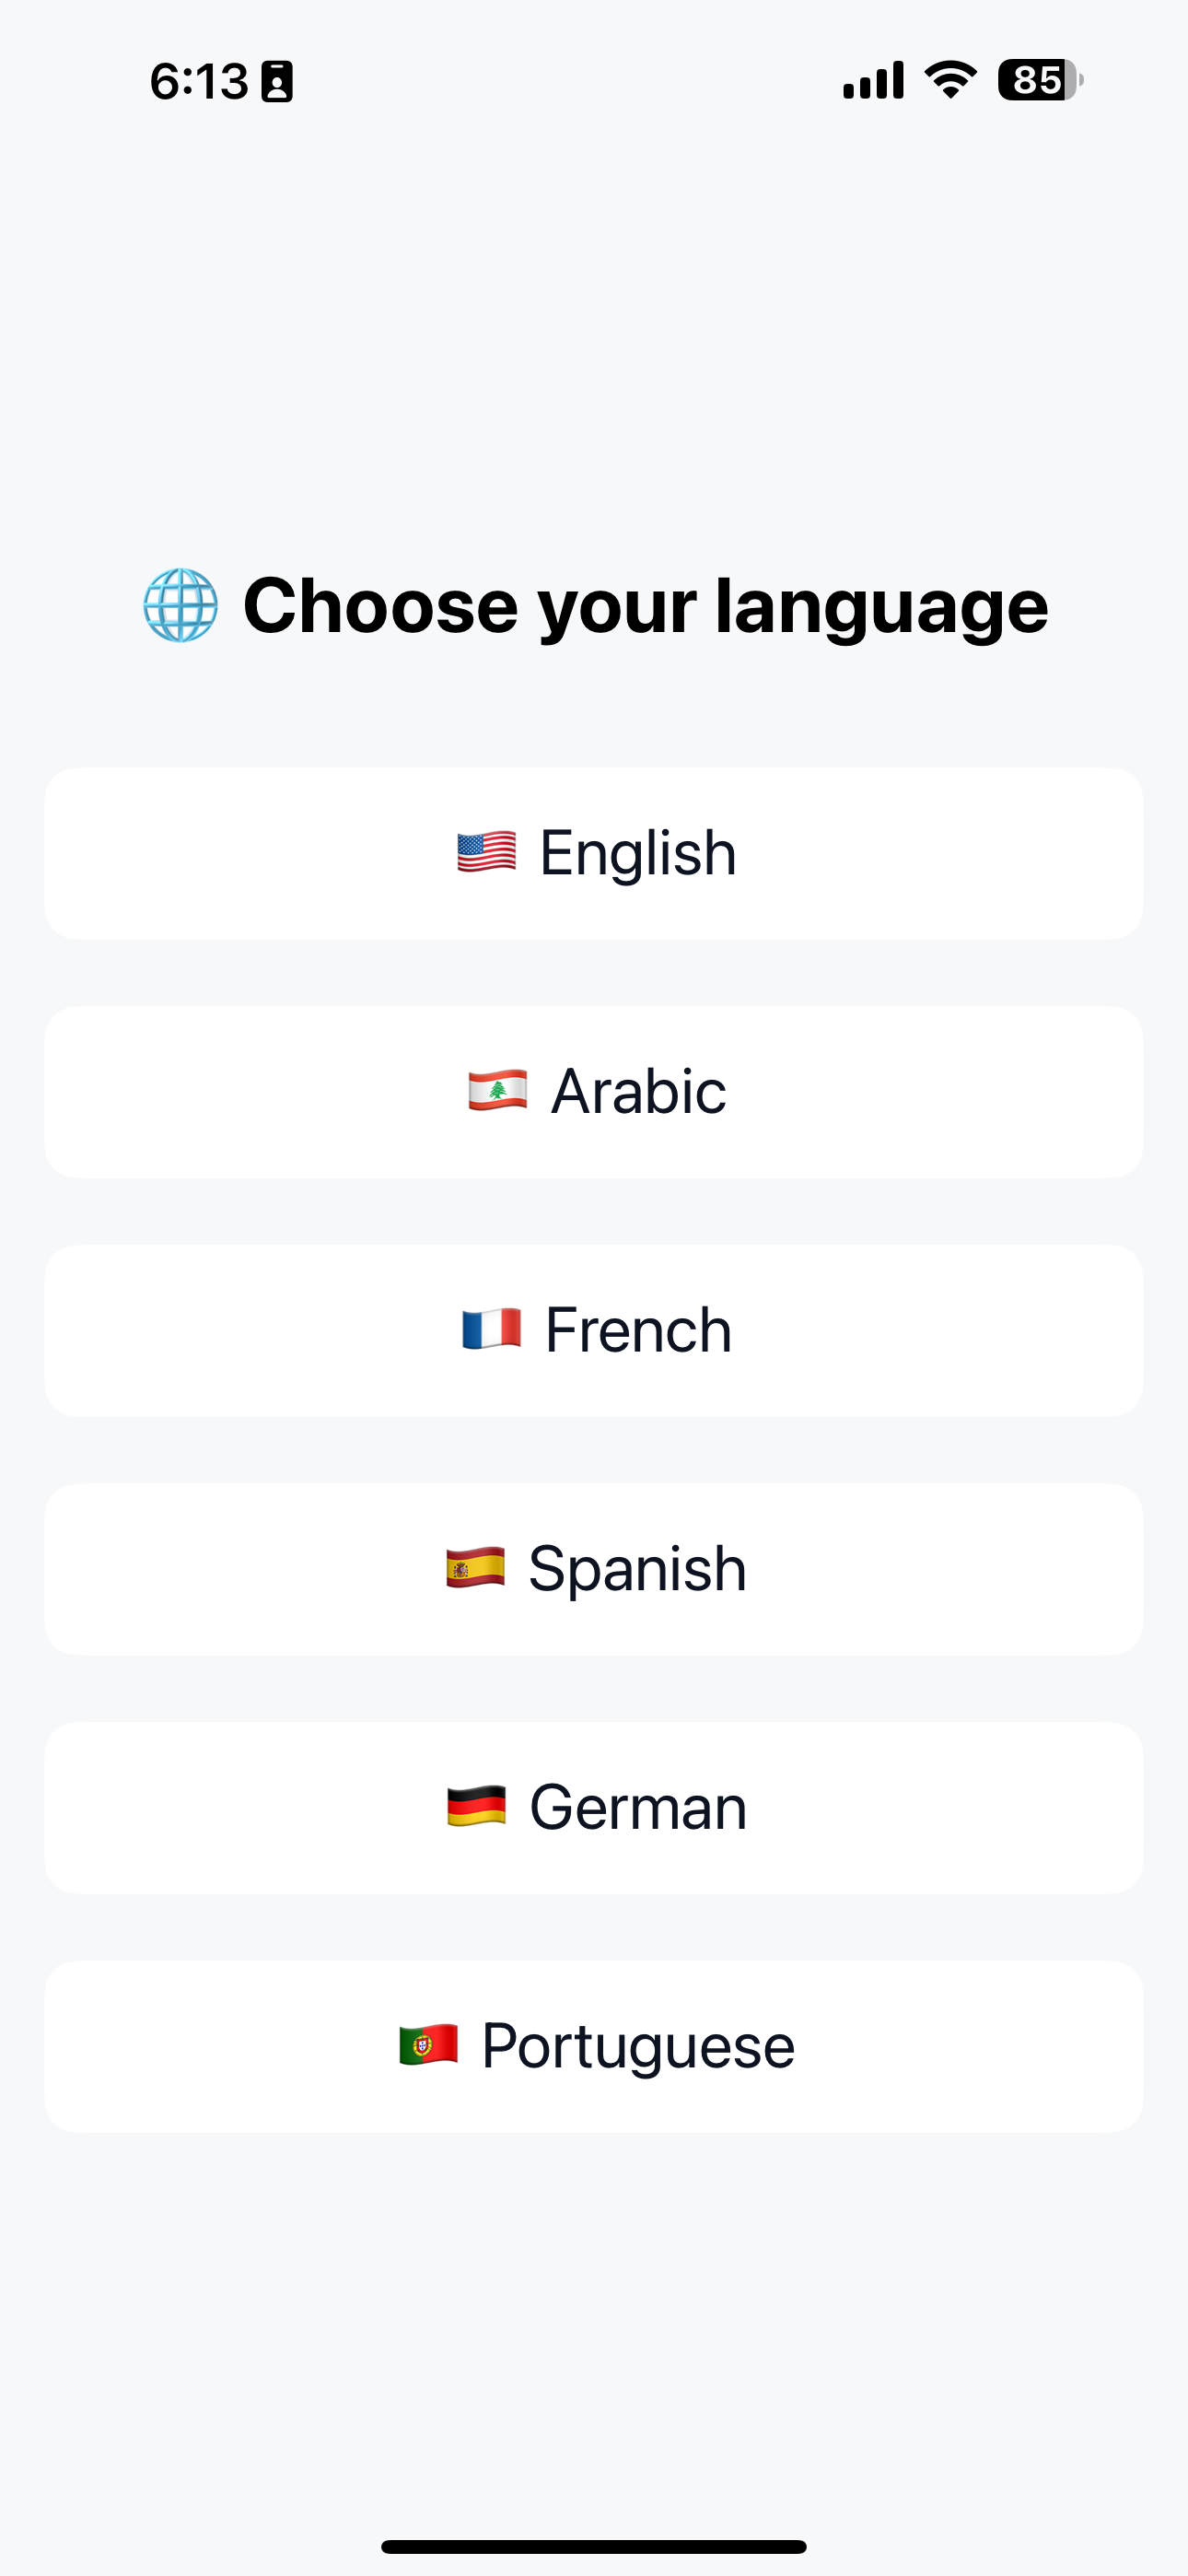Click the battery indicator showing 85
Screen dimensions: 1188x2576
click(1037, 80)
